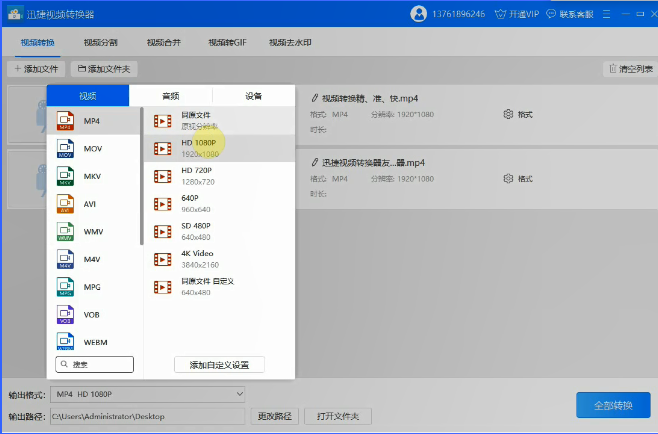Switch to 视频转换 tab

(38, 42)
